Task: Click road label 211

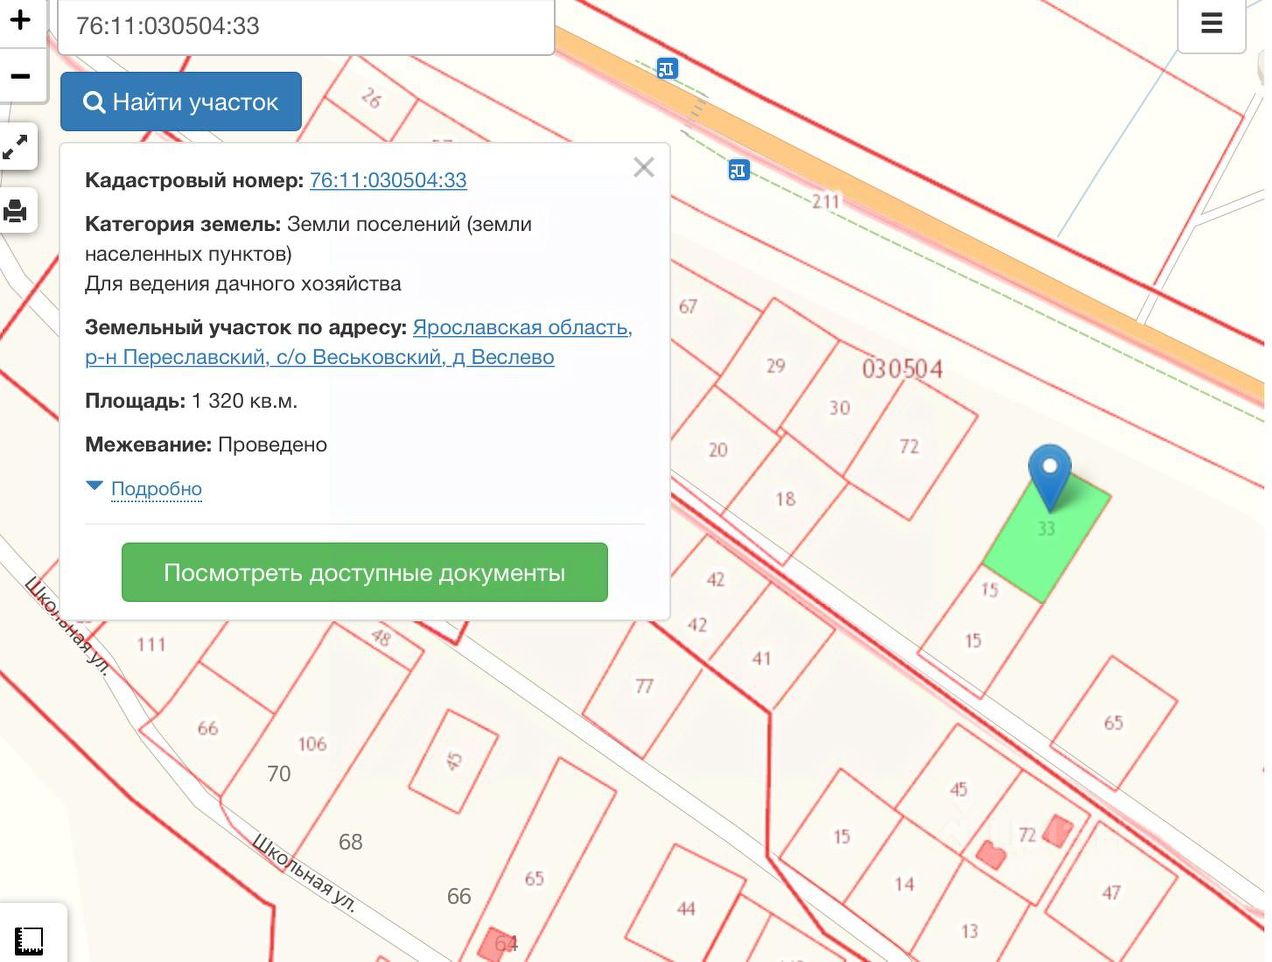Action: (x=826, y=201)
